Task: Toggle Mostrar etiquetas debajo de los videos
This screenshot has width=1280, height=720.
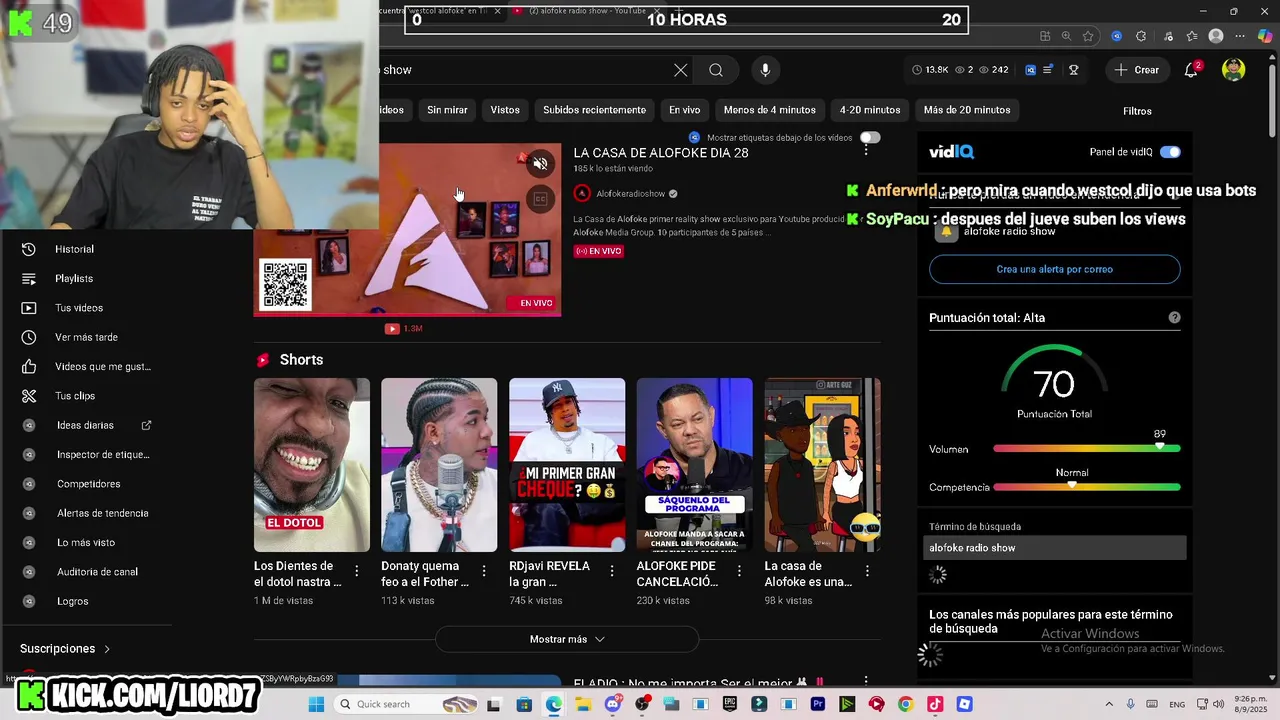Action: click(x=870, y=137)
